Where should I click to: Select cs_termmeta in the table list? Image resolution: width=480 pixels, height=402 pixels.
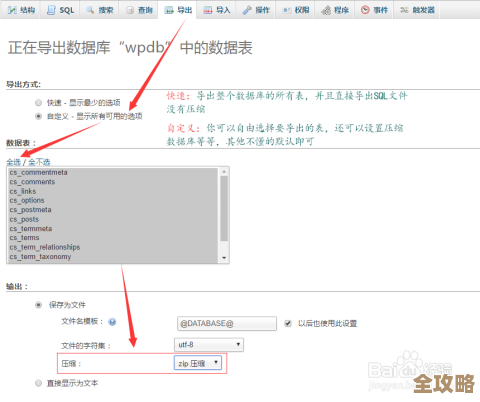[113, 229]
